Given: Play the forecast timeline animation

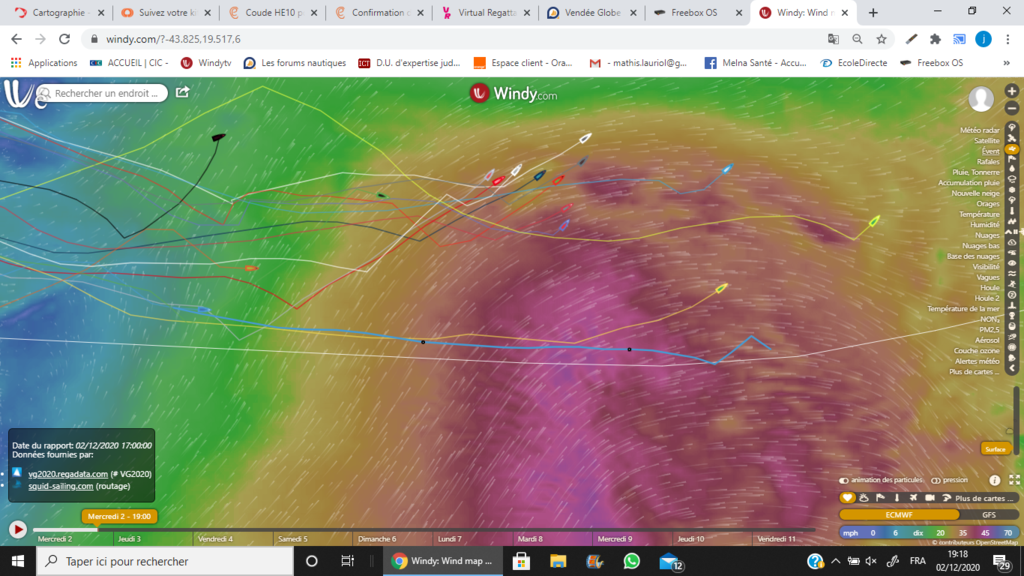Looking at the screenshot, I should point(18,529).
